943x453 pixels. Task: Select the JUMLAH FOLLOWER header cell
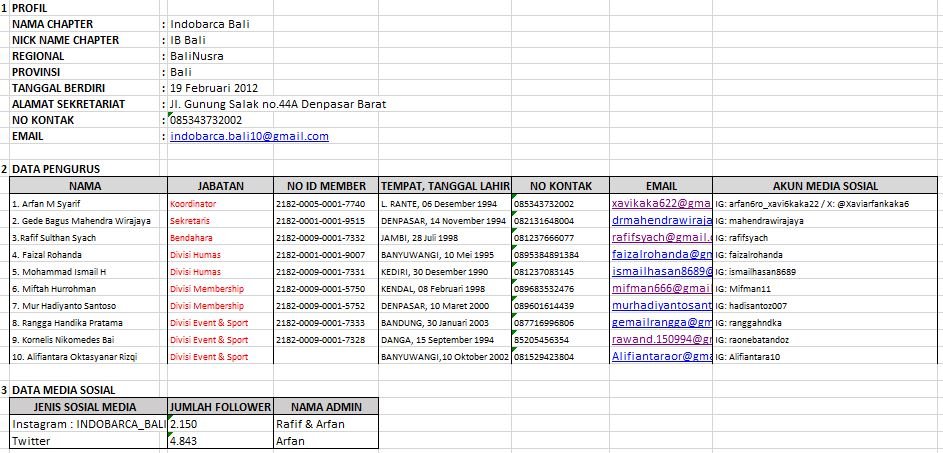(x=221, y=407)
